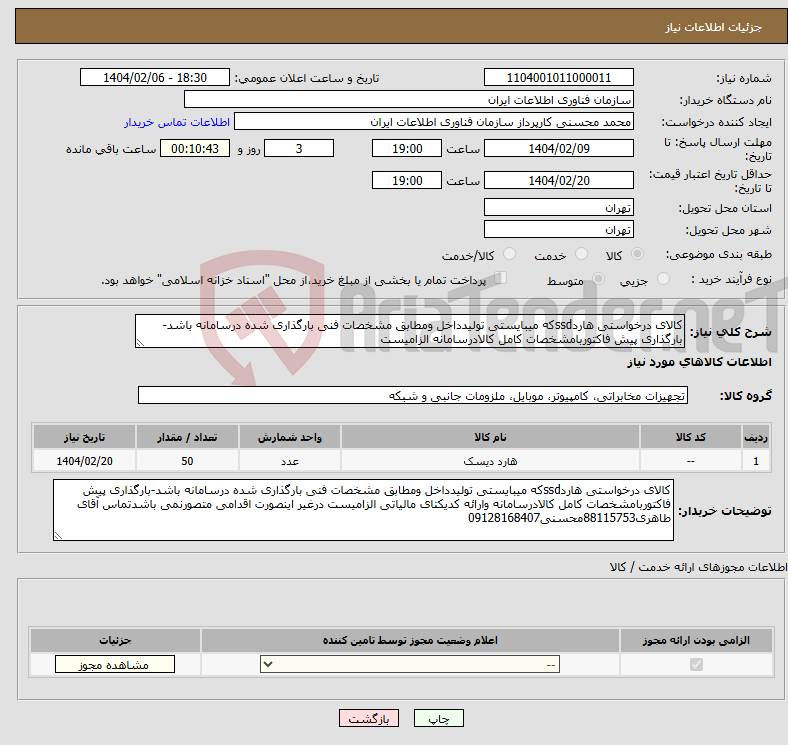Toggle the Islamic treasury bonds payment checkbox

pos(501,278)
